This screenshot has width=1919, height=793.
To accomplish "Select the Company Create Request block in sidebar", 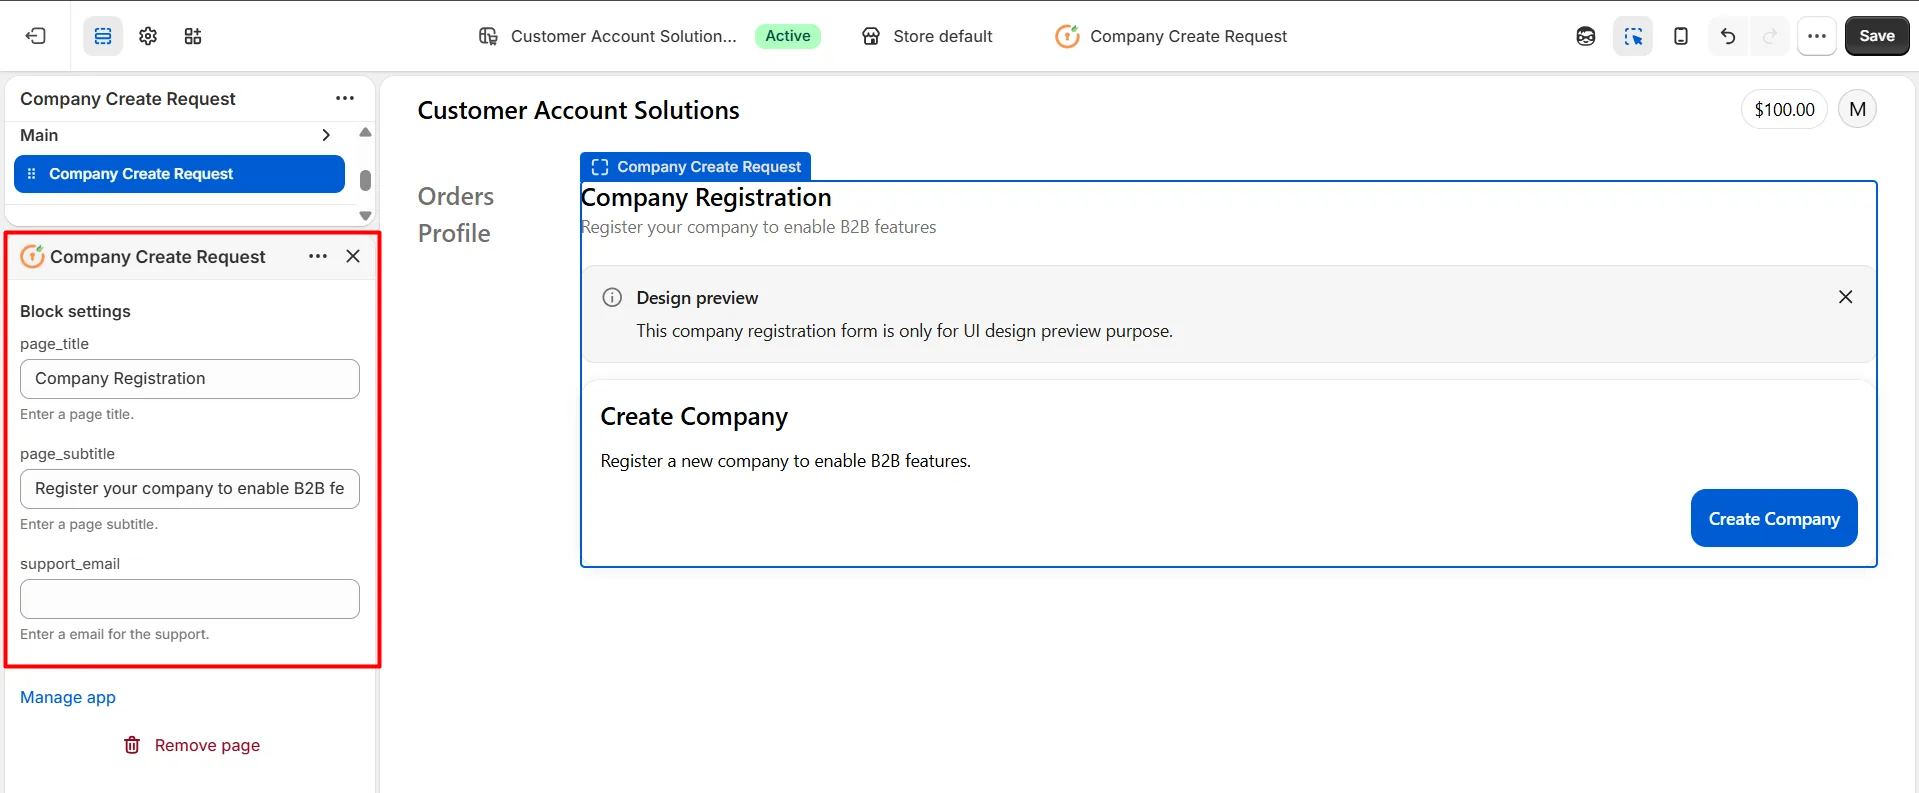I will [179, 174].
